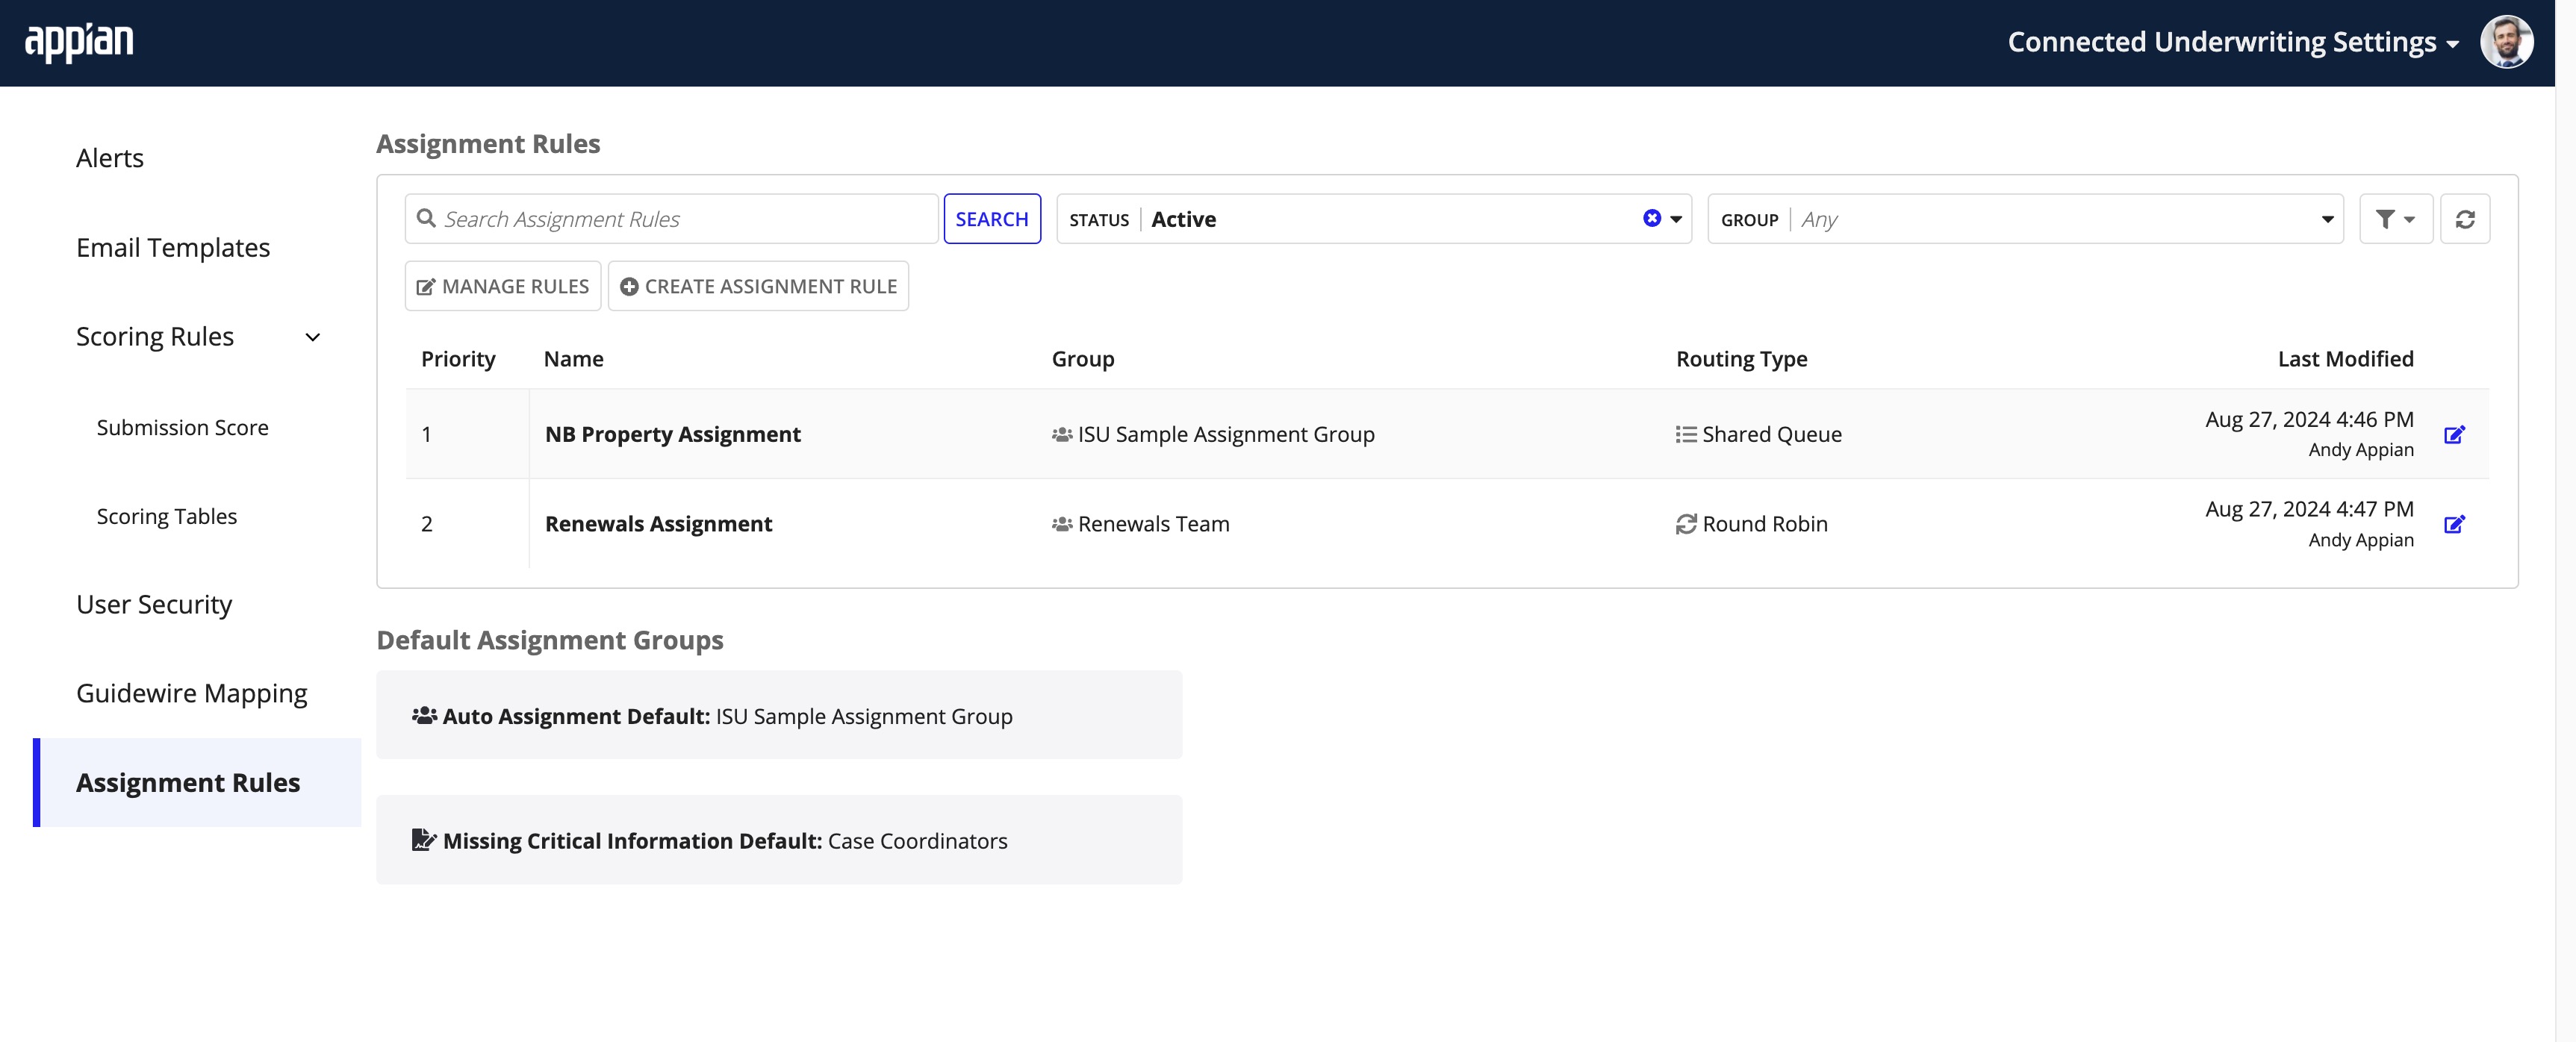2576x1042 pixels.
Task: Click the ISU Sample Assignment Group people icon in the table
Action: [x=1062, y=434]
